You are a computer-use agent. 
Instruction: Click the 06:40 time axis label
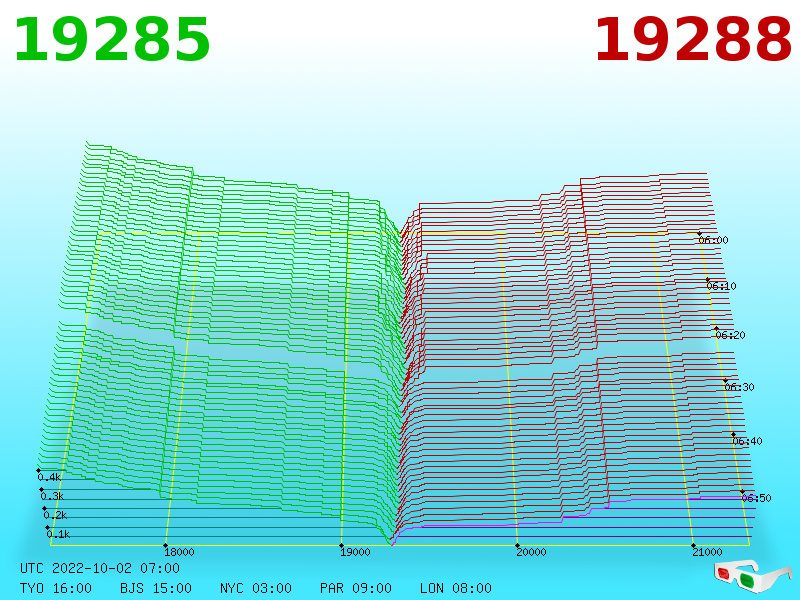pos(747,441)
